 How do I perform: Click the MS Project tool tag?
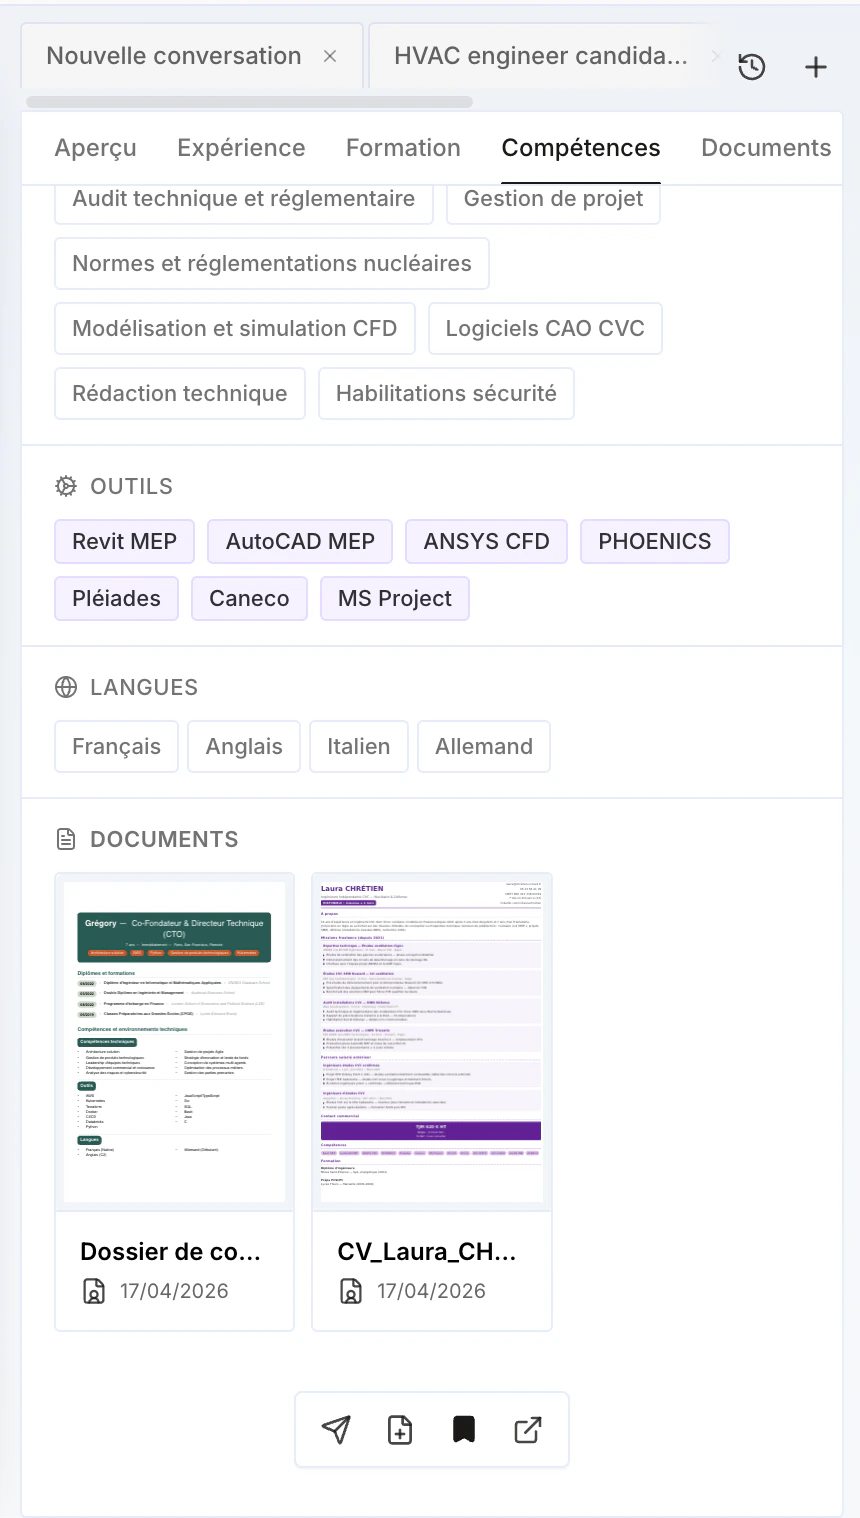coord(395,598)
